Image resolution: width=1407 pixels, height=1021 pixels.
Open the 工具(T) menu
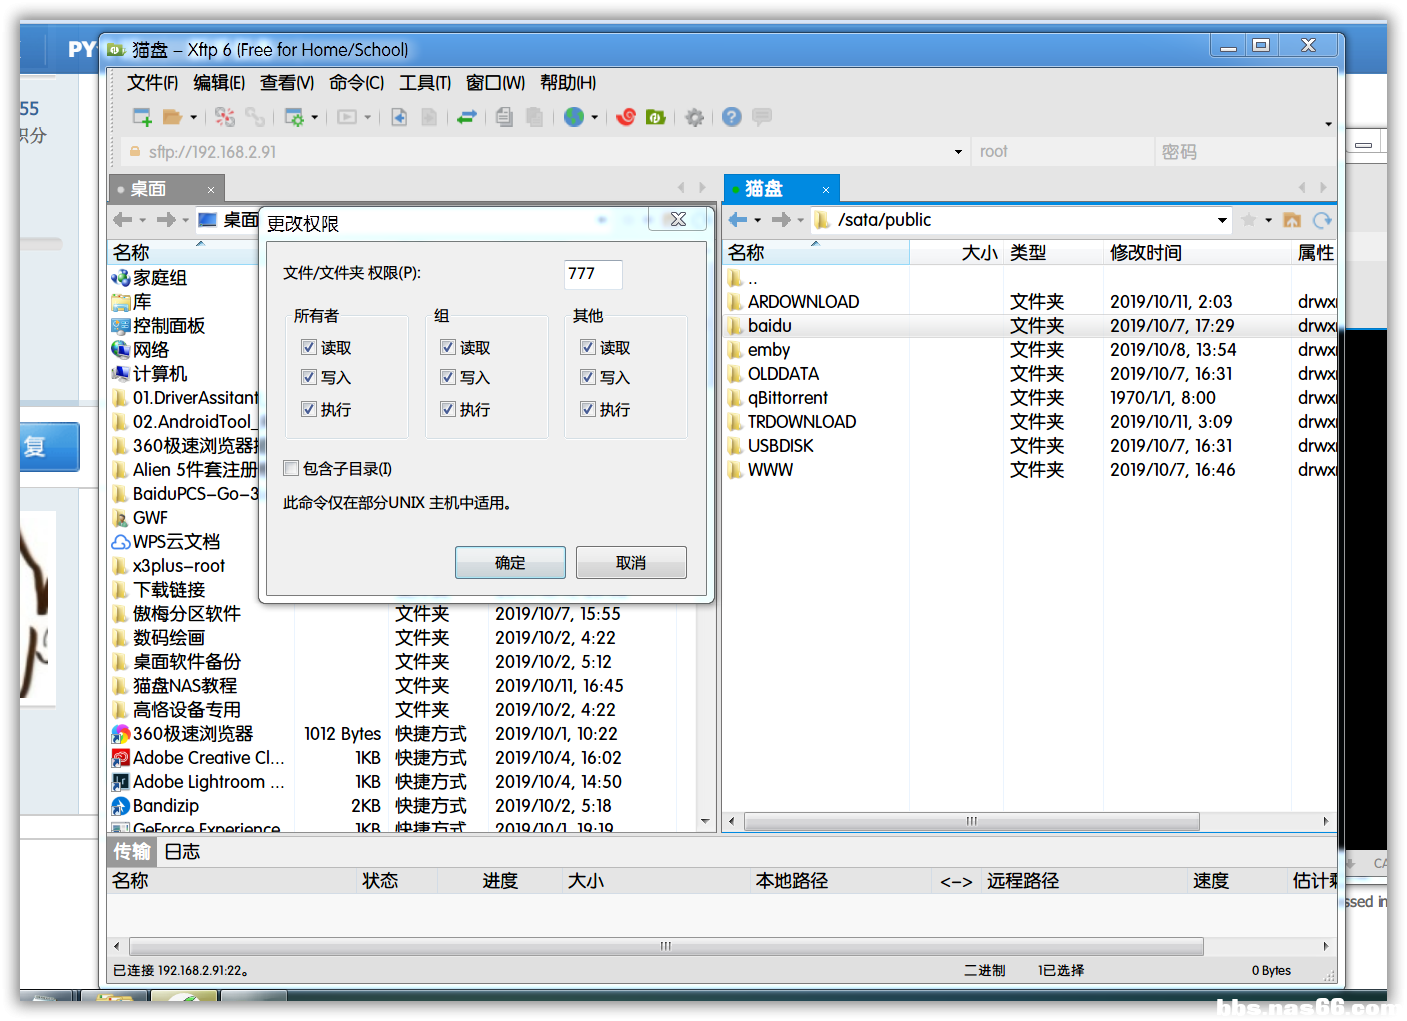pyautogui.click(x=425, y=83)
